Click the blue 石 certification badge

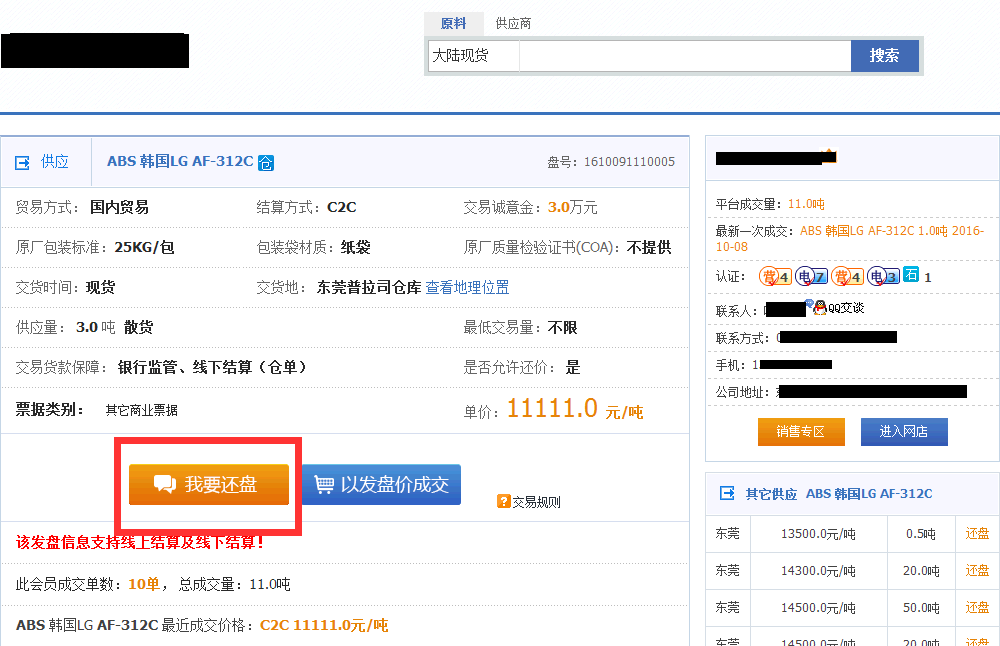coord(911,274)
